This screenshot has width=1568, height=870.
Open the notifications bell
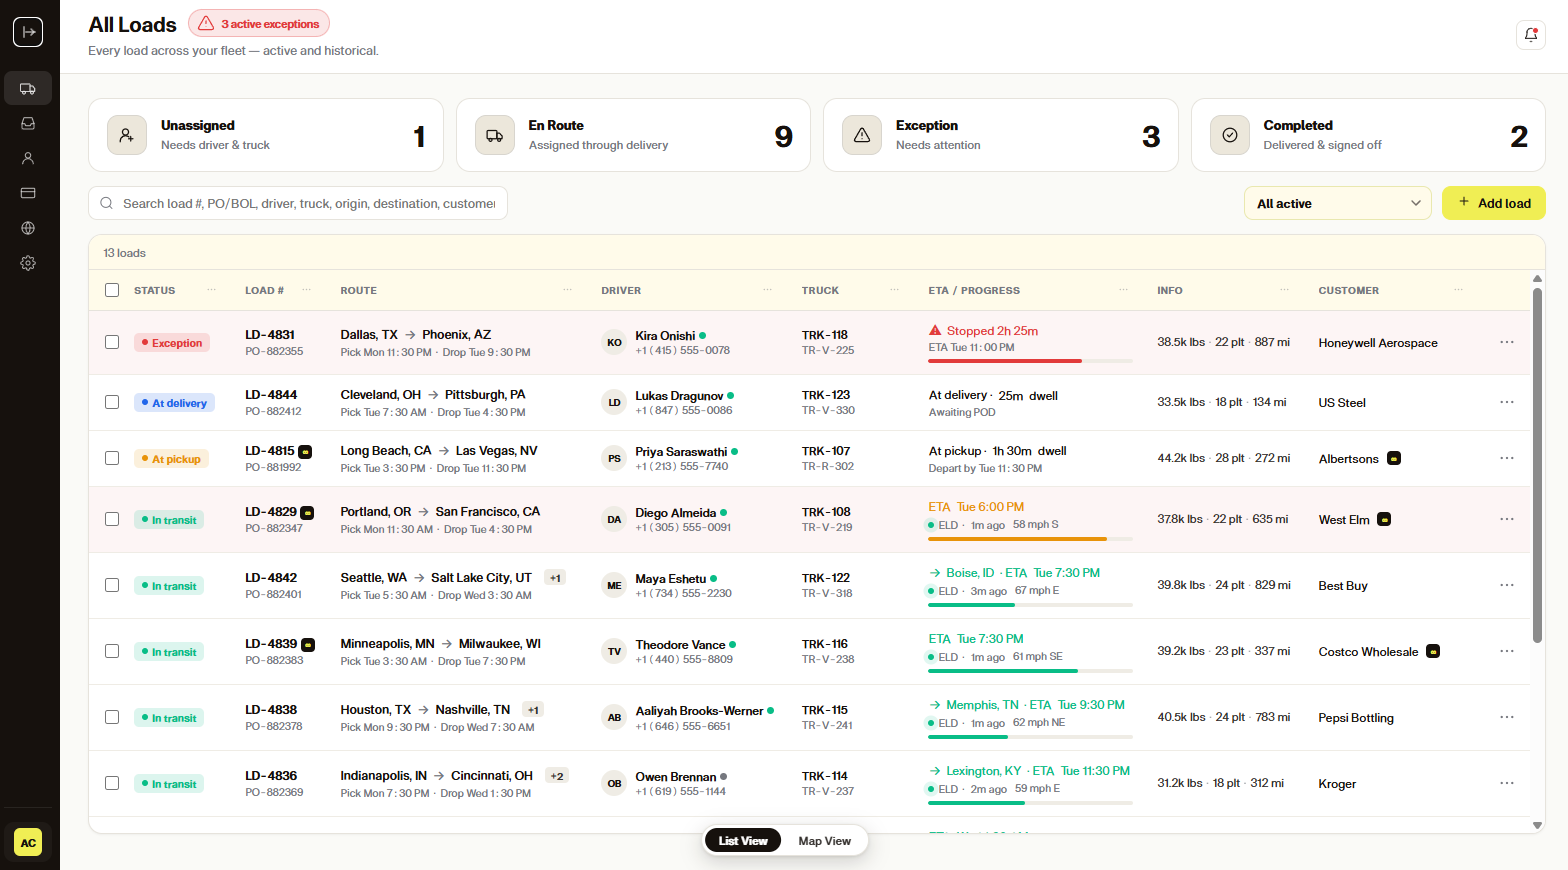(1531, 35)
